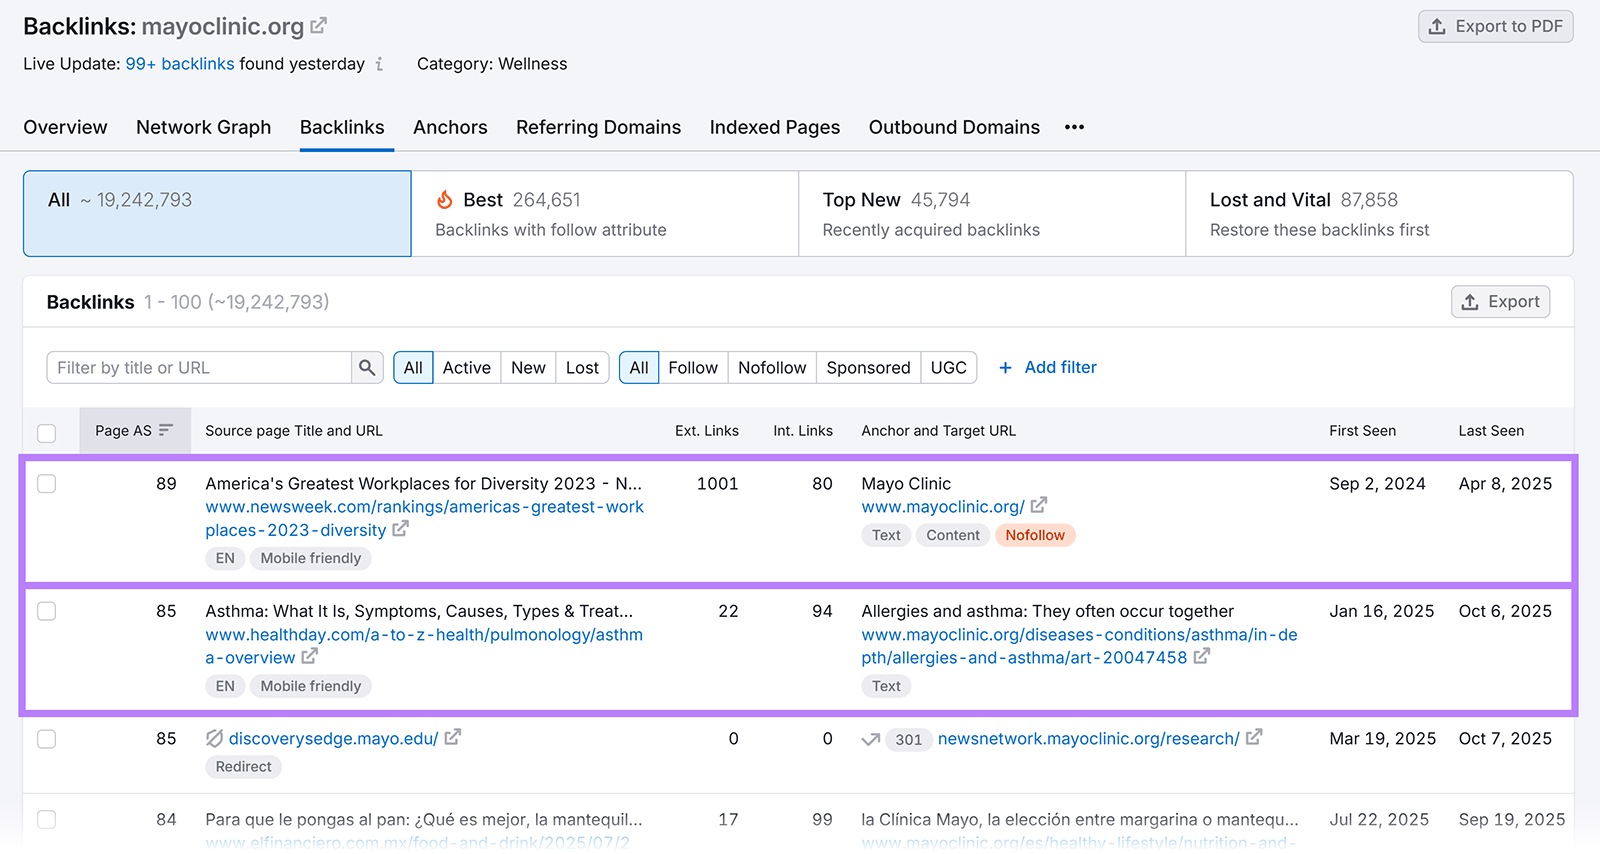Click the redirect arrow icon before 301

tap(871, 740)
